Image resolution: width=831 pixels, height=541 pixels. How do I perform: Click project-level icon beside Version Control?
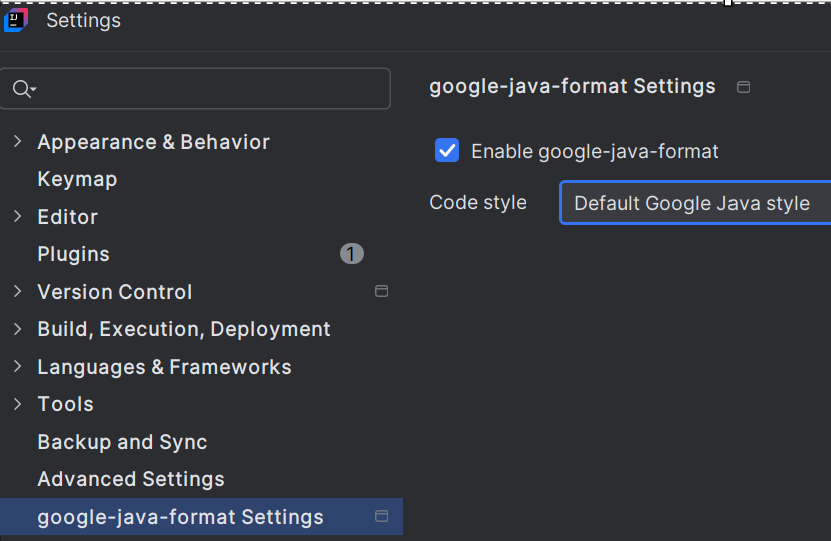(x=381, y=292)
